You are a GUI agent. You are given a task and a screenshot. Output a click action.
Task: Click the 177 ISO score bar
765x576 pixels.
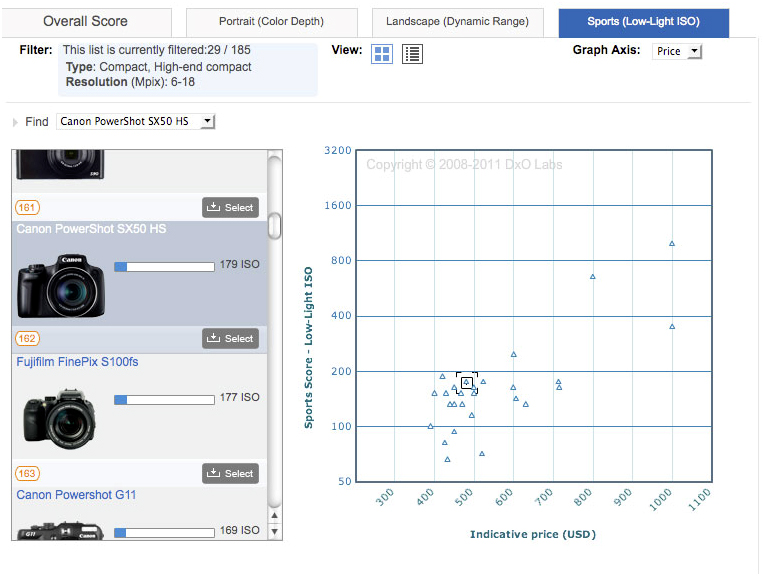point(164,400)
